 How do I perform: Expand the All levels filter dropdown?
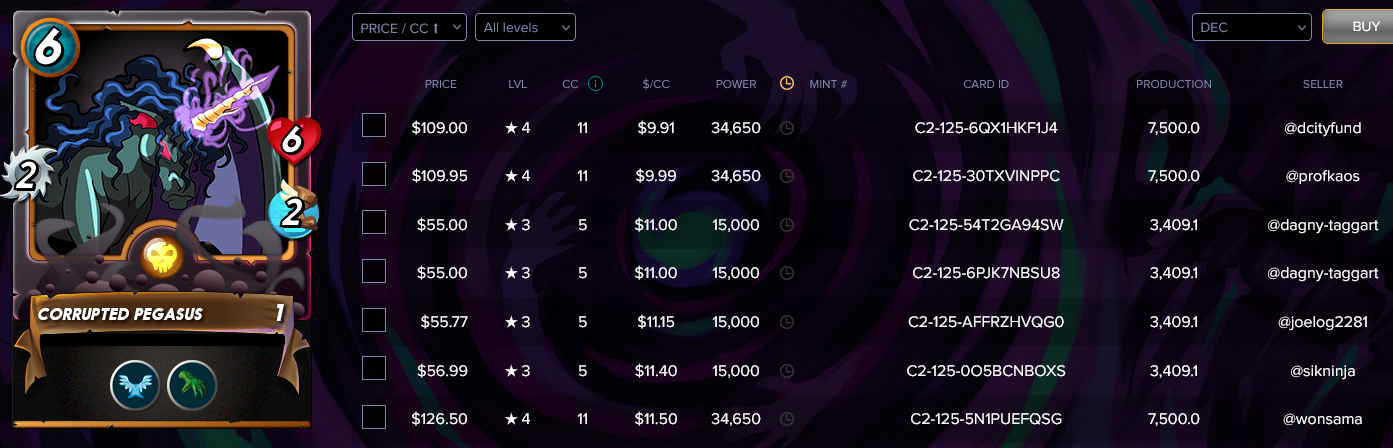pyautogui.click(x=525, y=27)
